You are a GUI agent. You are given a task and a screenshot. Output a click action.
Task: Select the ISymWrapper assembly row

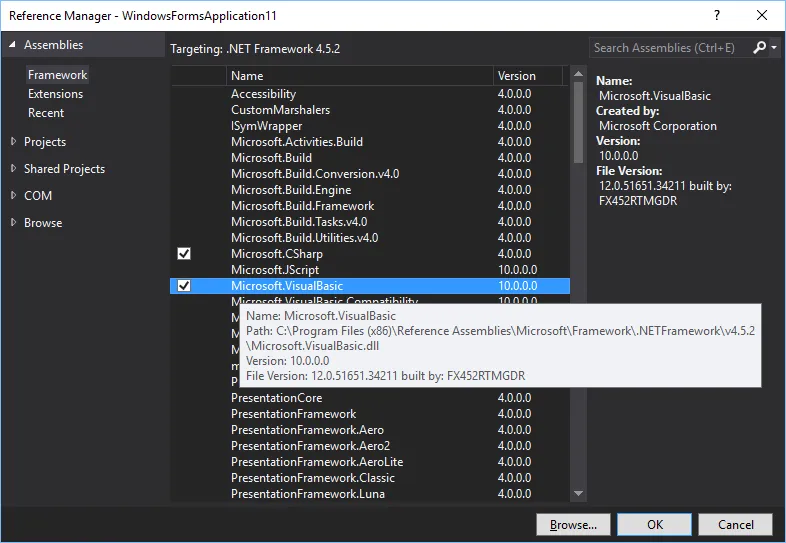tap(370, 126)
